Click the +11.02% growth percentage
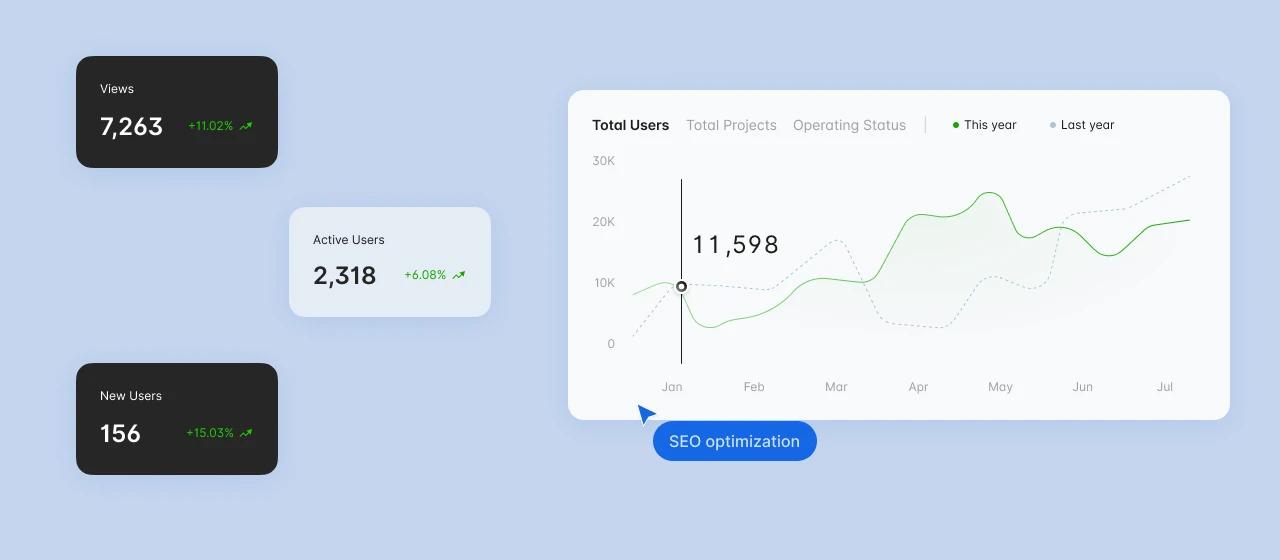 pos(210,127)
